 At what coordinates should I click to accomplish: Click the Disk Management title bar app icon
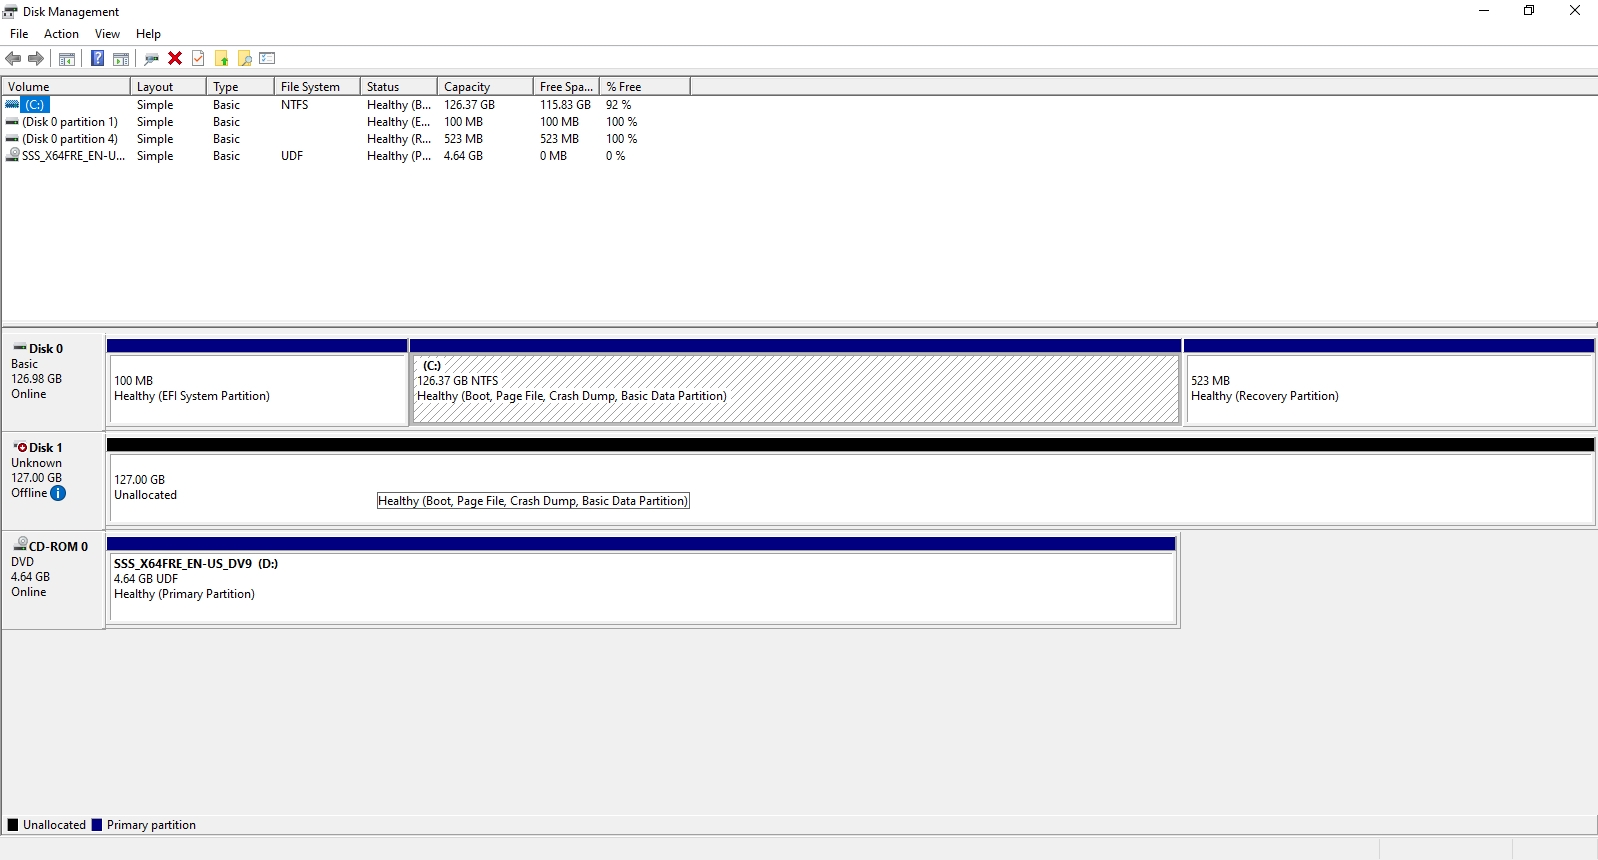(10, 11)
